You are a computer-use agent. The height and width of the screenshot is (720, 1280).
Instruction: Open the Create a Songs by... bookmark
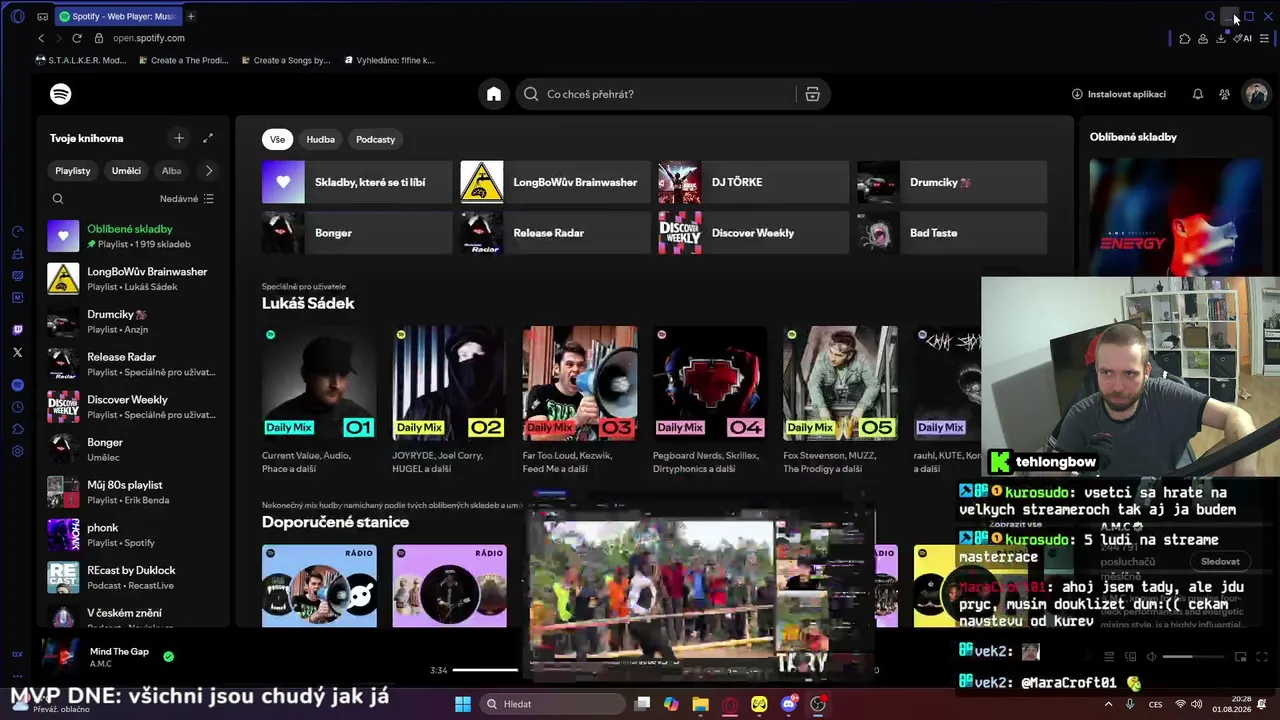[x=285, y=60]
